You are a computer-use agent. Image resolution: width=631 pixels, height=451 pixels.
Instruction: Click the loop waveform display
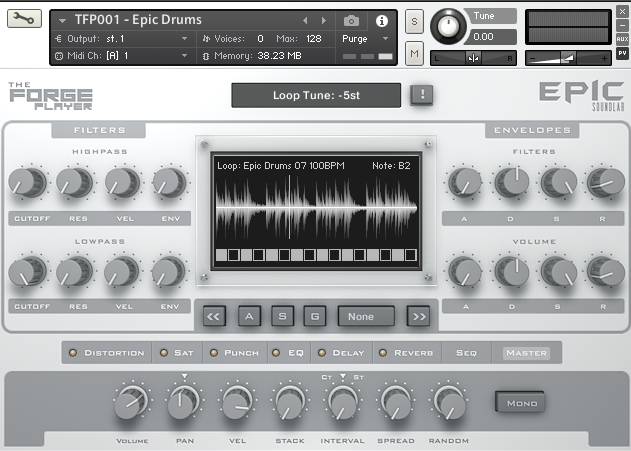[x=316, y=208]
